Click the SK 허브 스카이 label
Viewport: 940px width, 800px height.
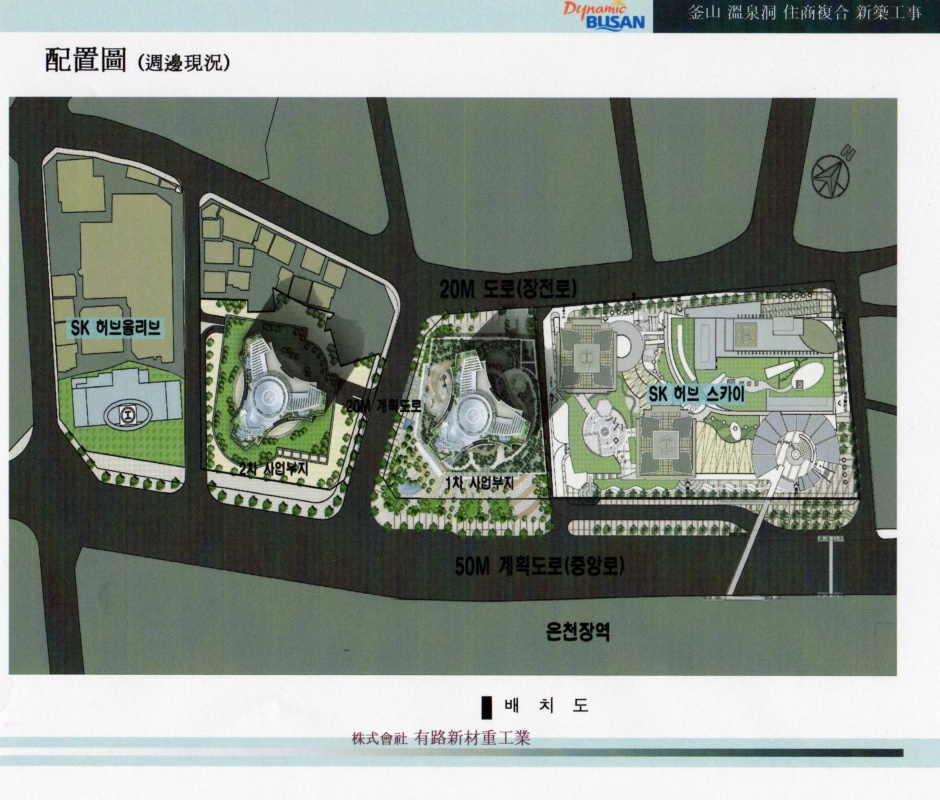(697, 394)
